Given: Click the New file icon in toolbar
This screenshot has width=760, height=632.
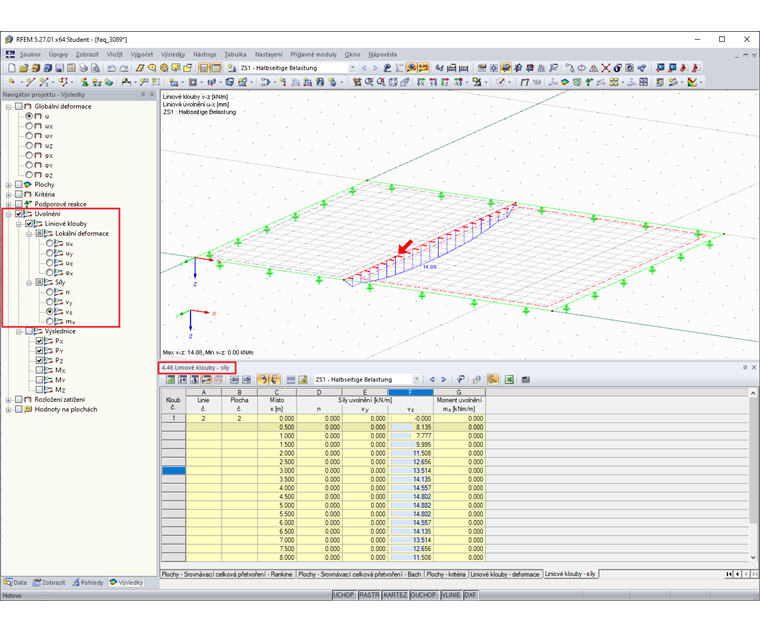Looking at the screenshot, I should [12, 68].
